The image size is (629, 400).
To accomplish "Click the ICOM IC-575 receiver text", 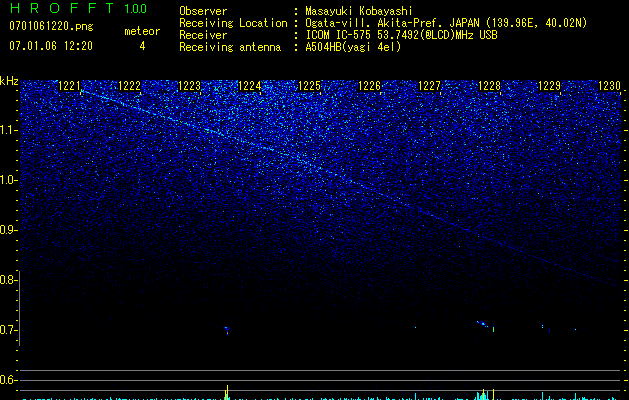I will click(401, 35).
